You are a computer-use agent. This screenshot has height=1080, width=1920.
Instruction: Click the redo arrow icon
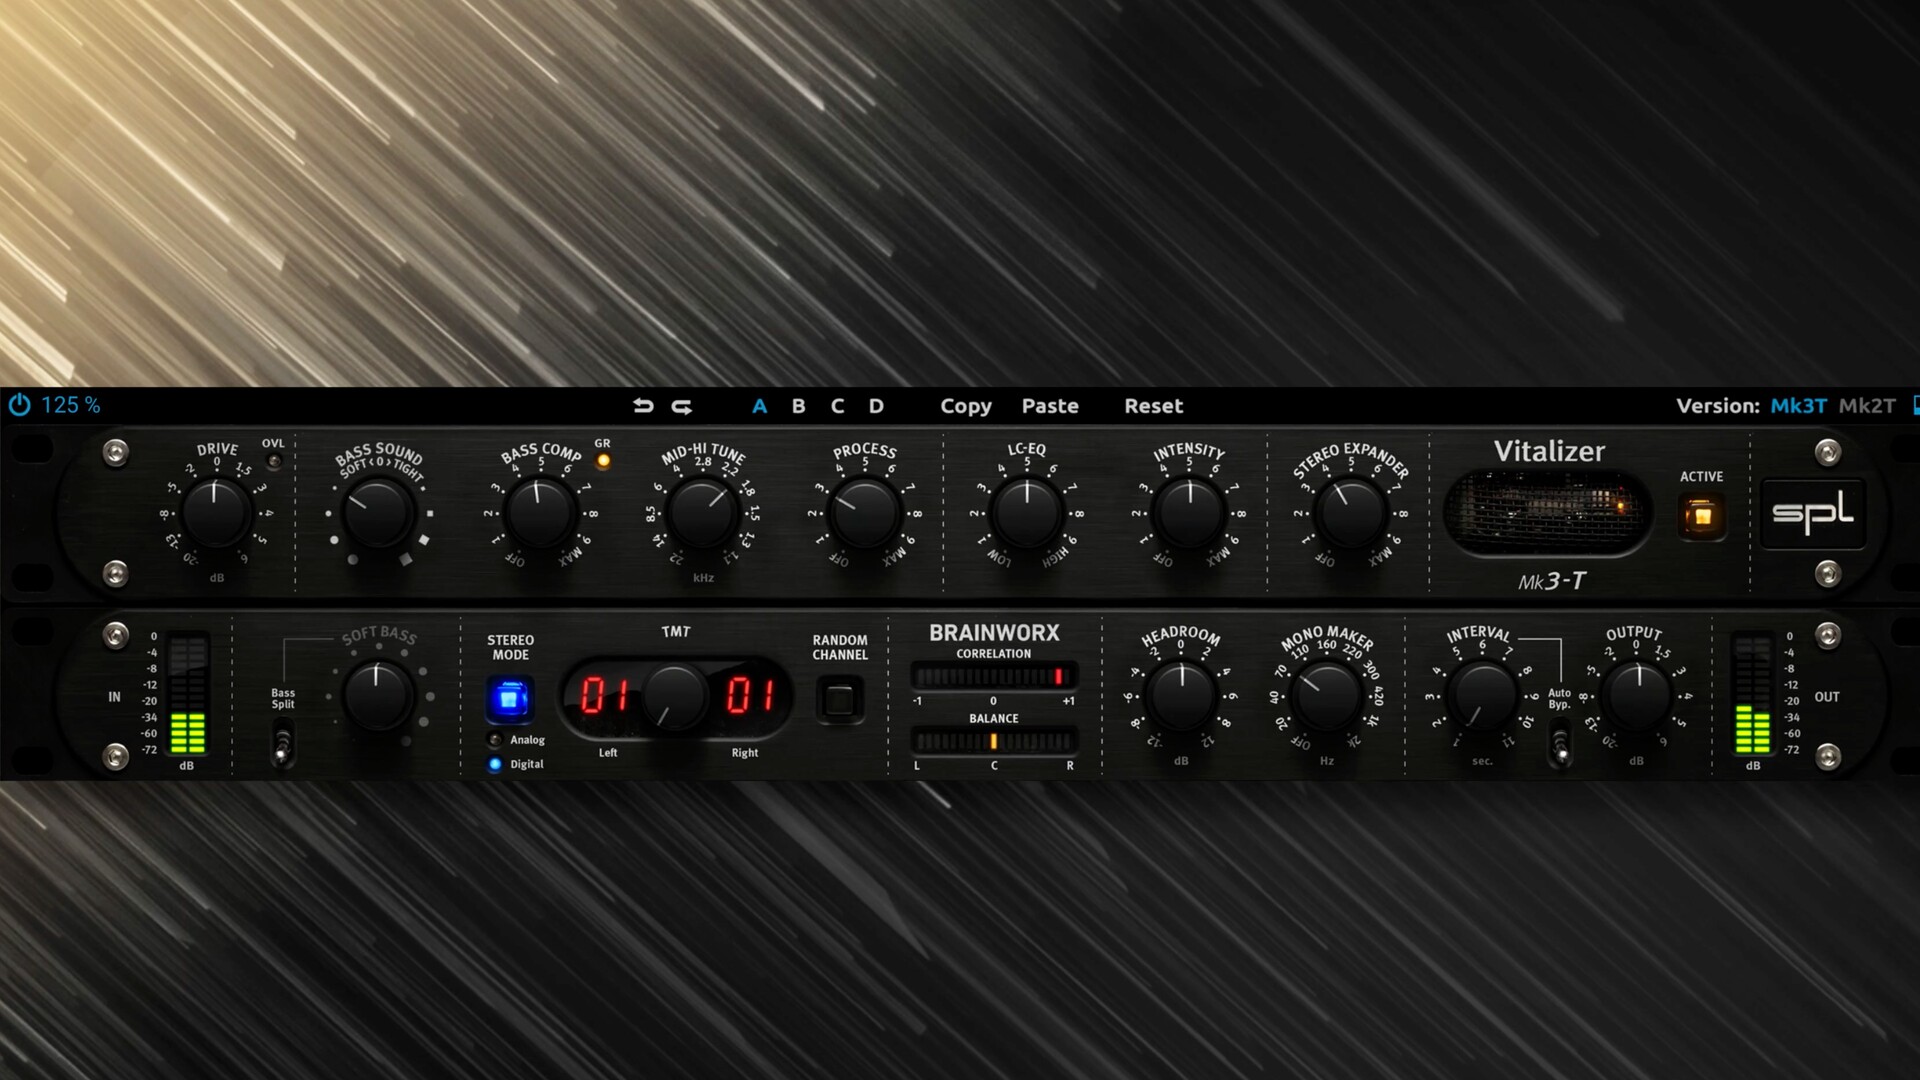click(682, 405)
